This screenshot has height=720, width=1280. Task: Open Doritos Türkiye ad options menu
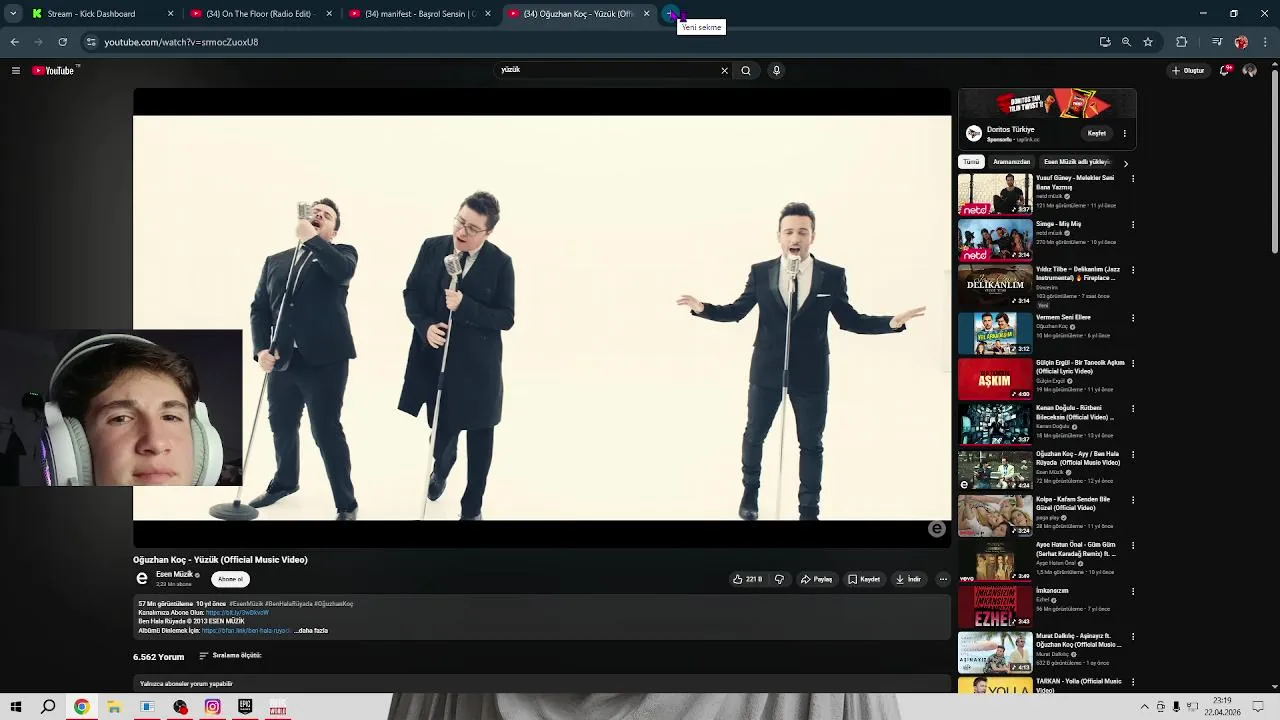coord(1124,133)
